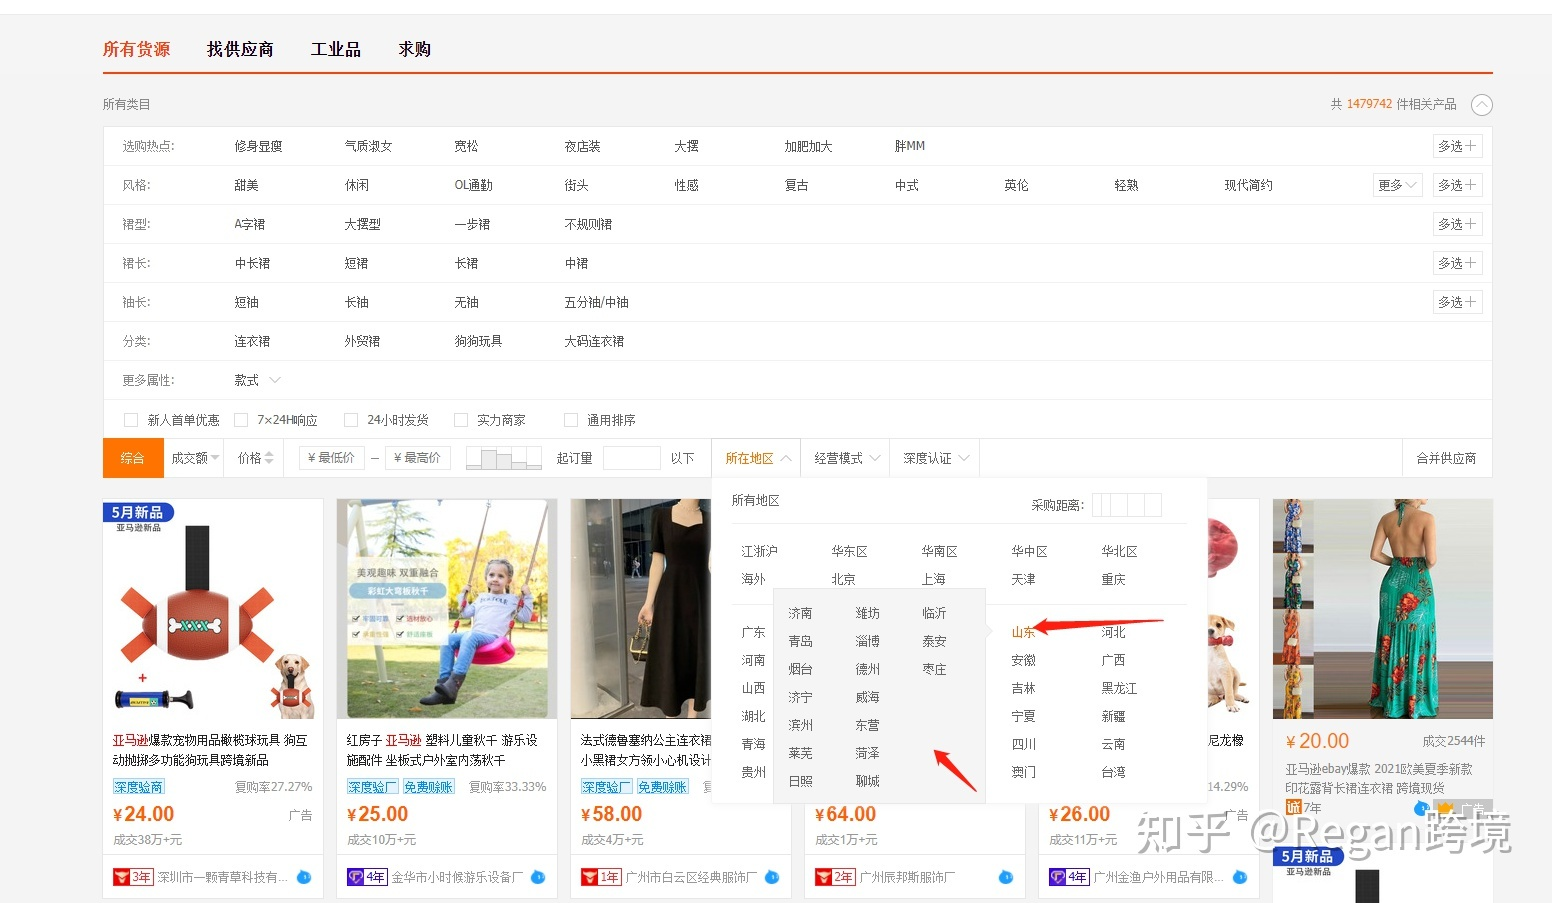Click 免费赊账 badge on 红房子 product
The height and width of the screenshot is (903, 1552).
(x=428, y=786)
